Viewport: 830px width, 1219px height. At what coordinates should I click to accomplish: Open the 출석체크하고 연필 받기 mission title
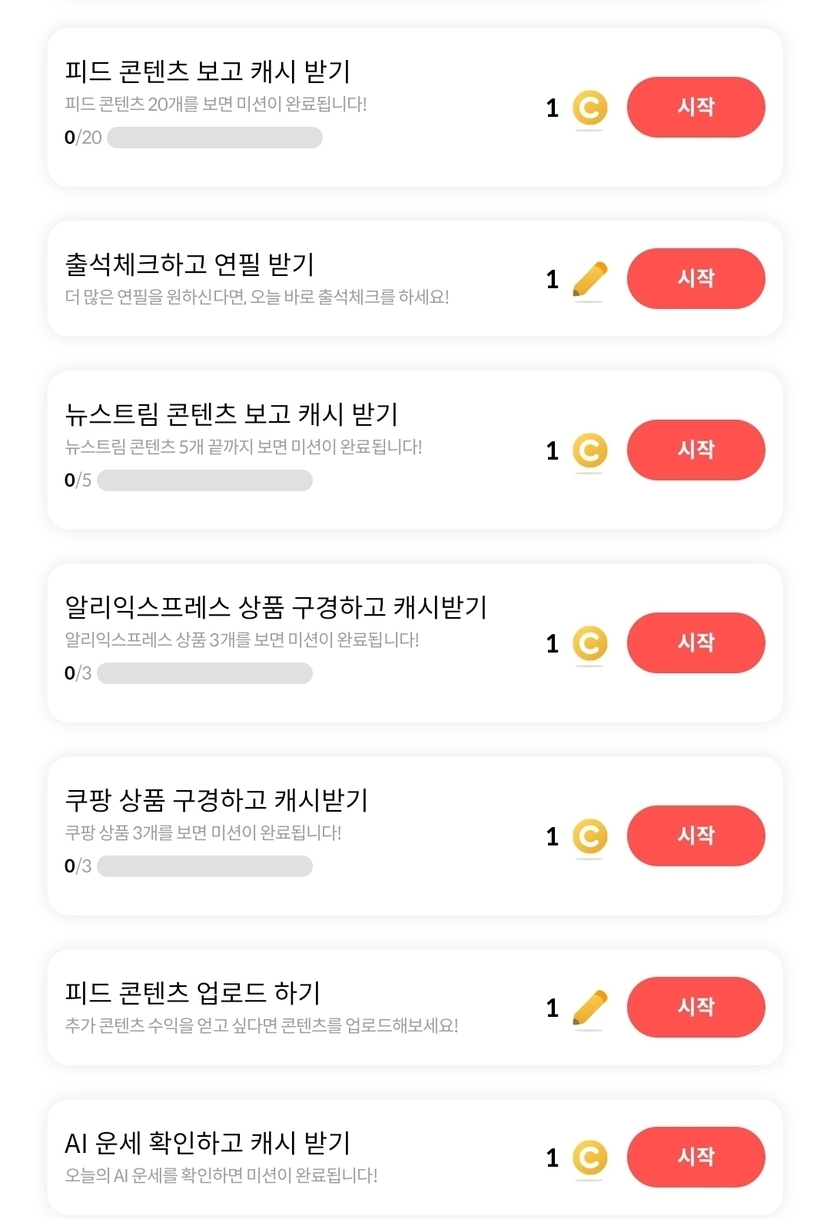pos(189,264)
